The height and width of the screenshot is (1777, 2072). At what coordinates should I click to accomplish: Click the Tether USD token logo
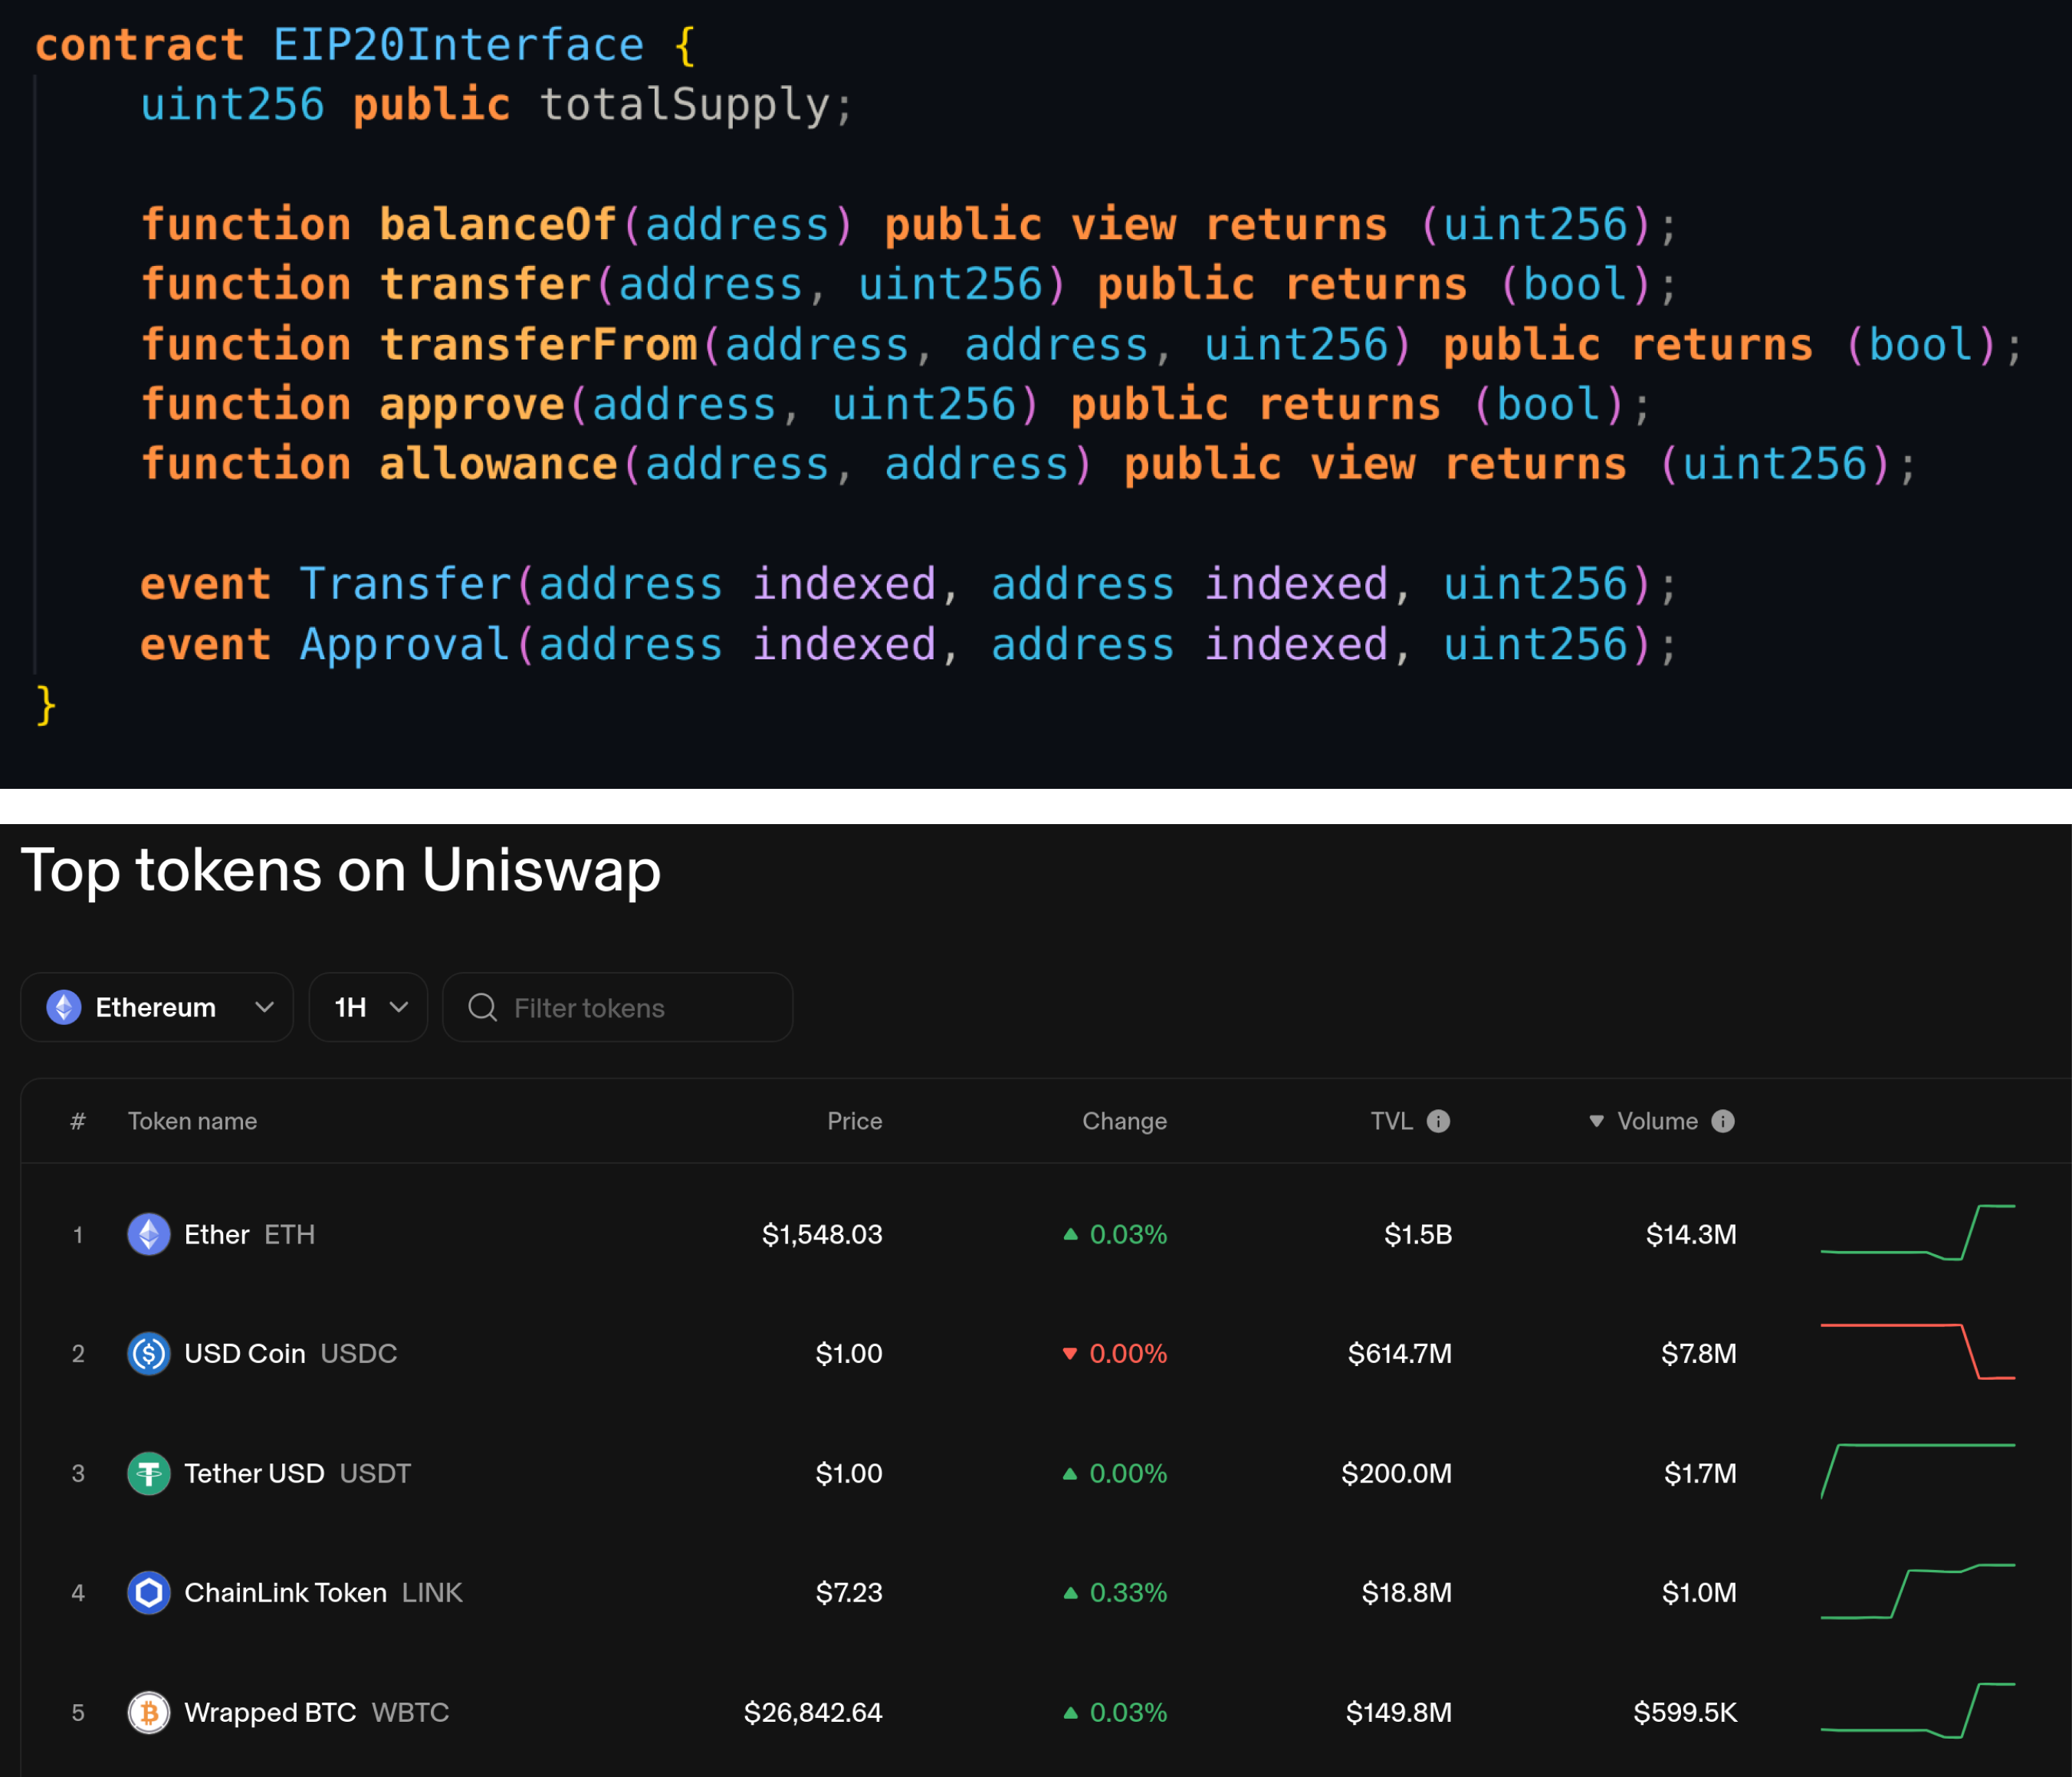(x=149, y=1473)
